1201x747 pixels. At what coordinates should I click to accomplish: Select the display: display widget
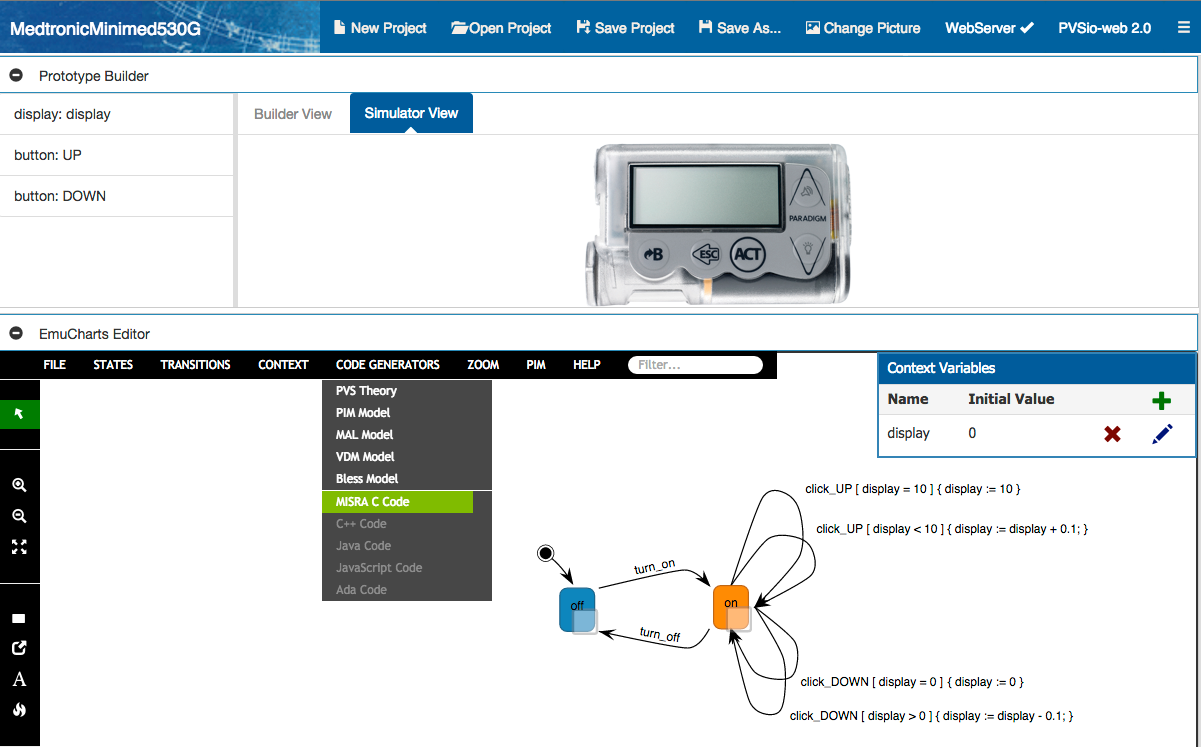point(117,114)
